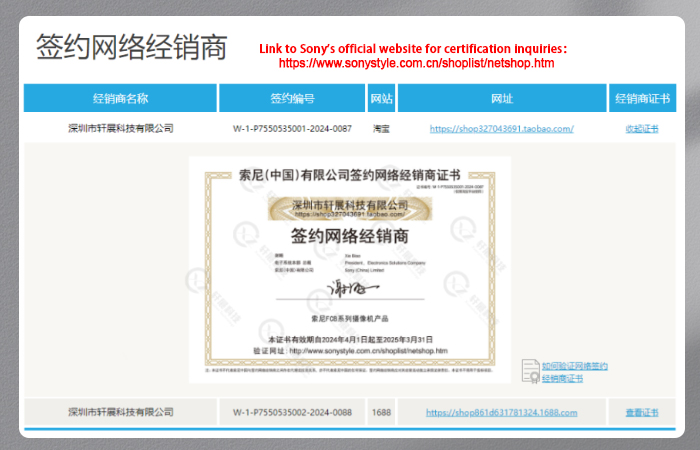View certificate via 查看证书 link
The height and width of the screenshot is (450, 700).
tap(642, 412)
